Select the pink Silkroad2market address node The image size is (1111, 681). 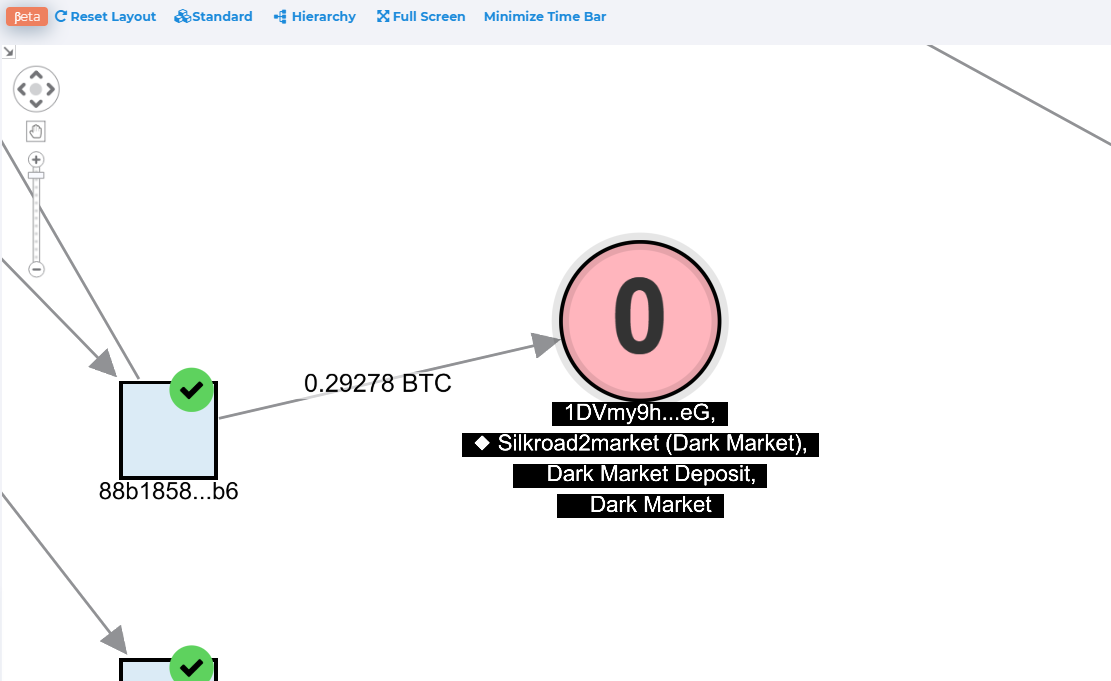(640, 321)
